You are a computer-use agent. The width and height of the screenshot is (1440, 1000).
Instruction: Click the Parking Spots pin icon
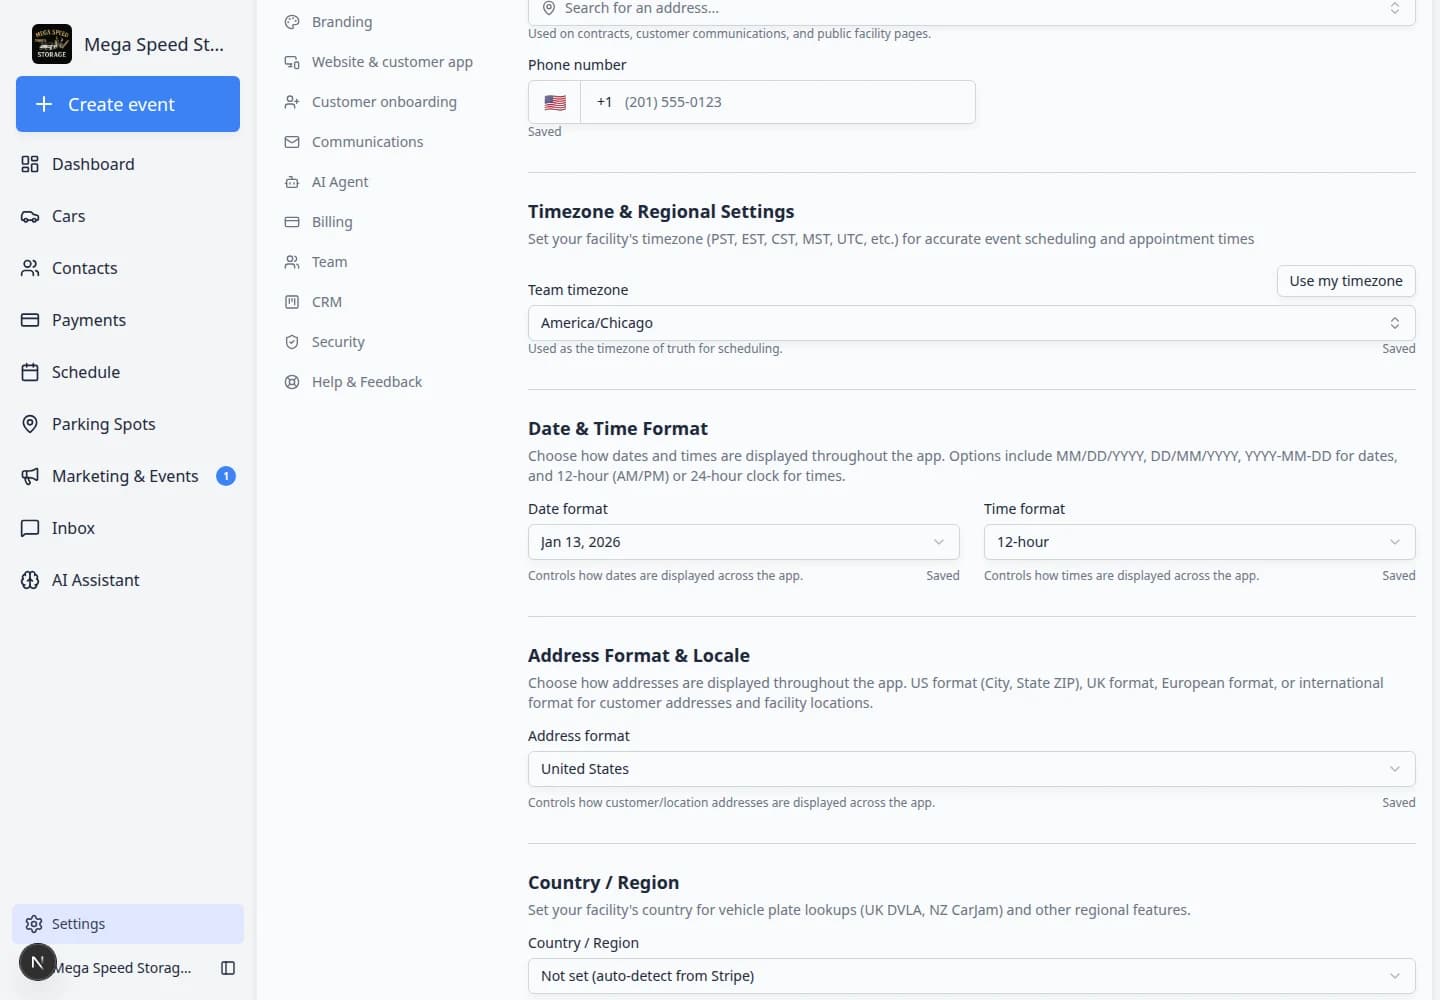click(x=30, y=424)
